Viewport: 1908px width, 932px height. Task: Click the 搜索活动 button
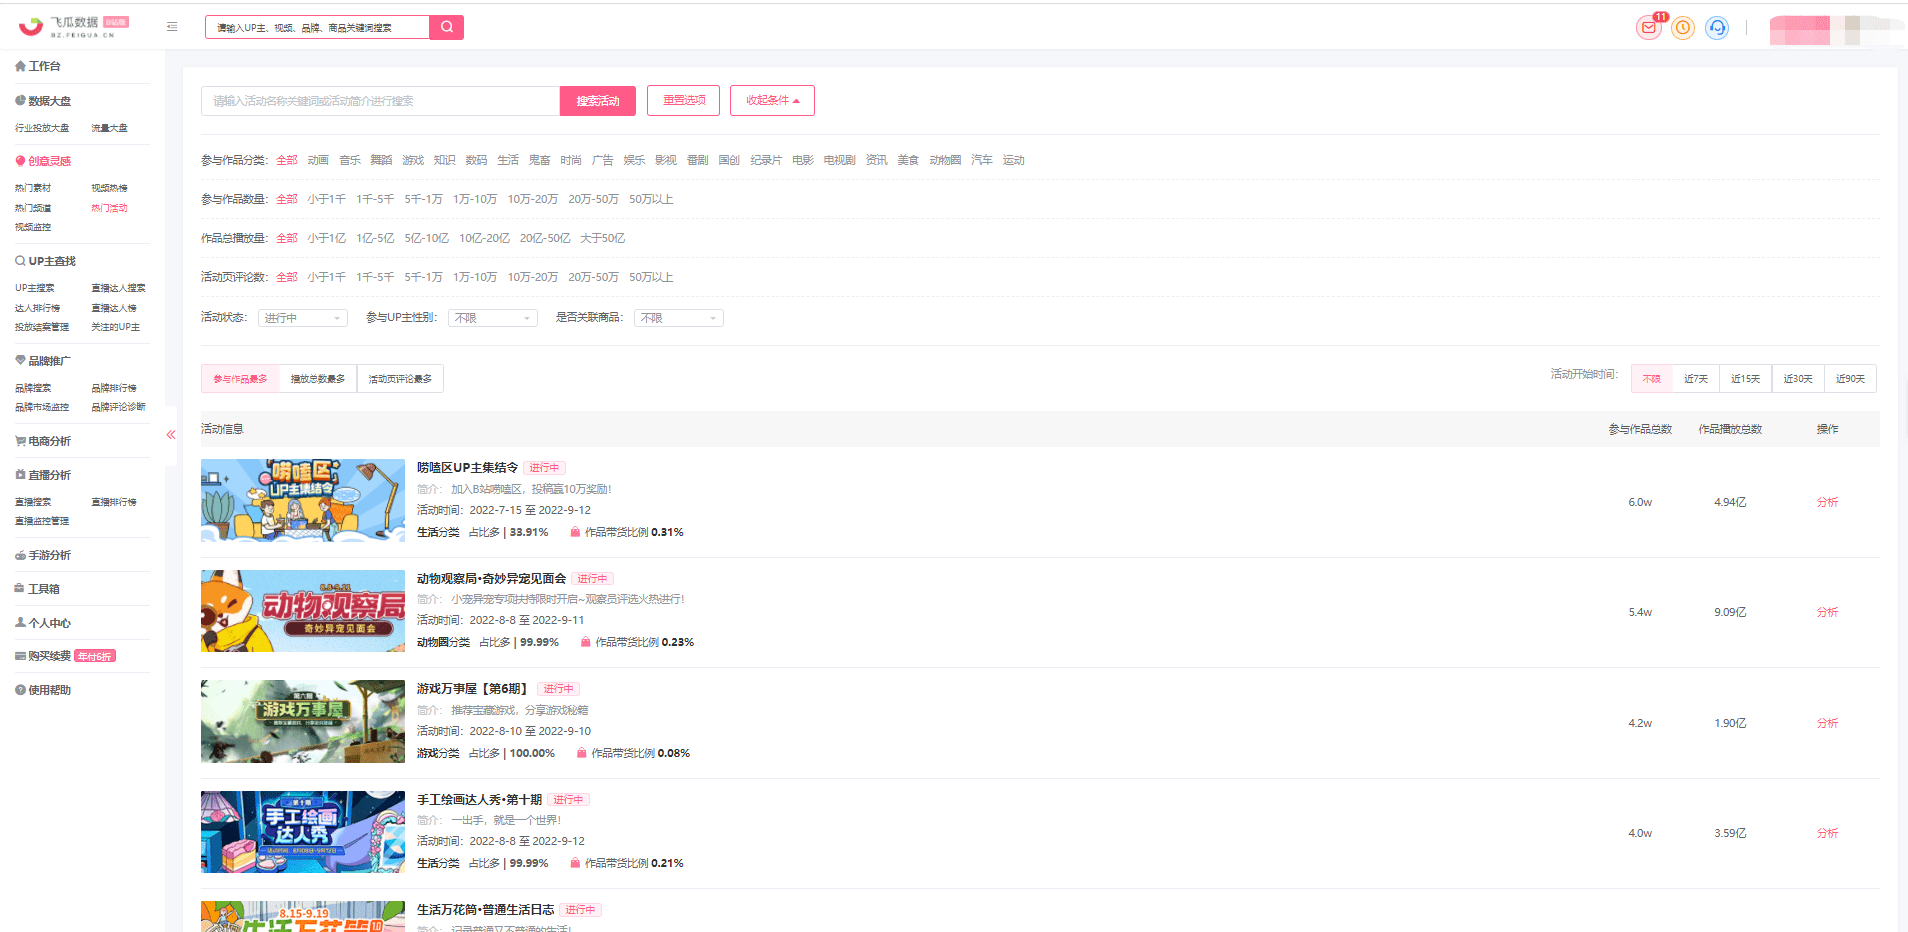point(598,101)
